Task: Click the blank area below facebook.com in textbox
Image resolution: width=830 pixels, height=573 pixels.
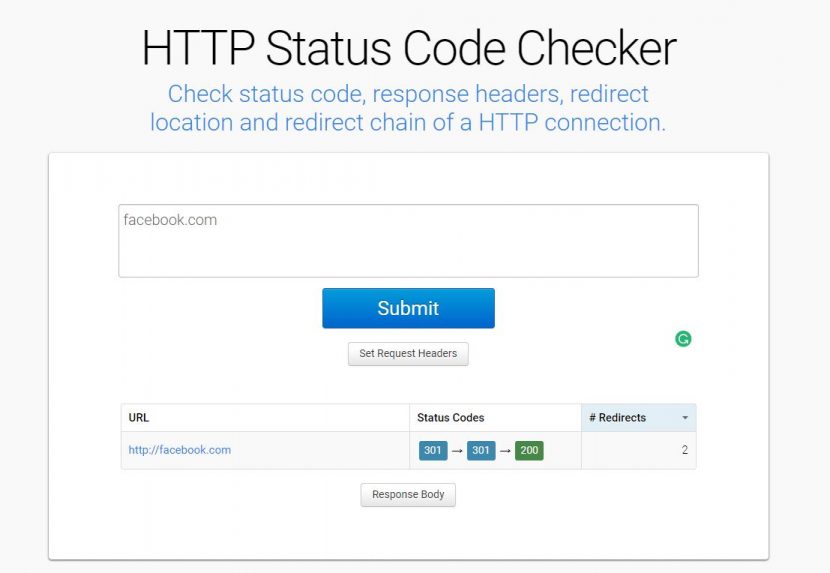Action: pos(408,256)
